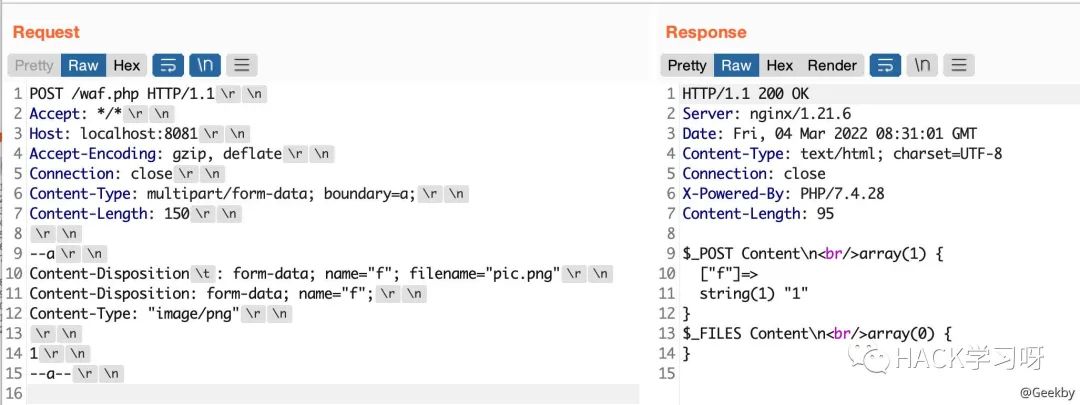The image size is (1080, 405).
Task: Switch Response view to Pretty tab
Action: point(687,65)
